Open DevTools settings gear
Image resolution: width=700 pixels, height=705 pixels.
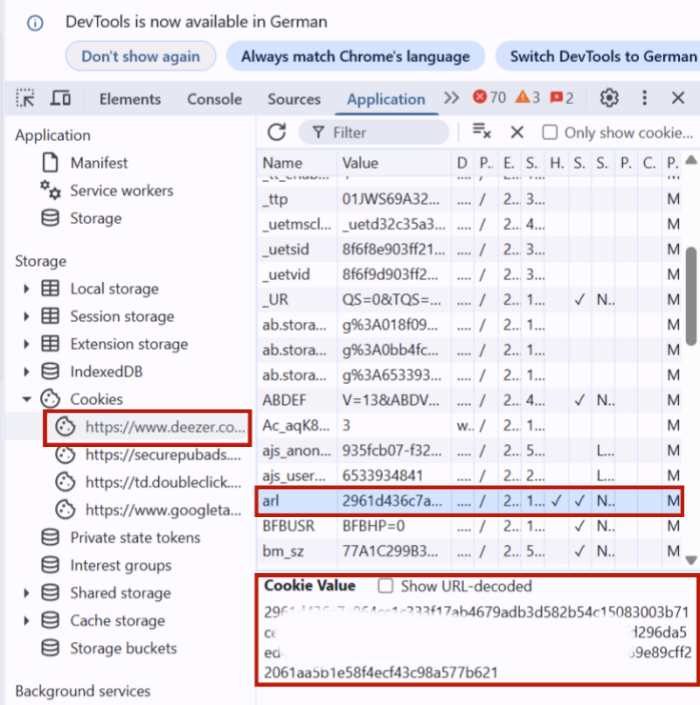pyautogui.click(x=609, y=98)
